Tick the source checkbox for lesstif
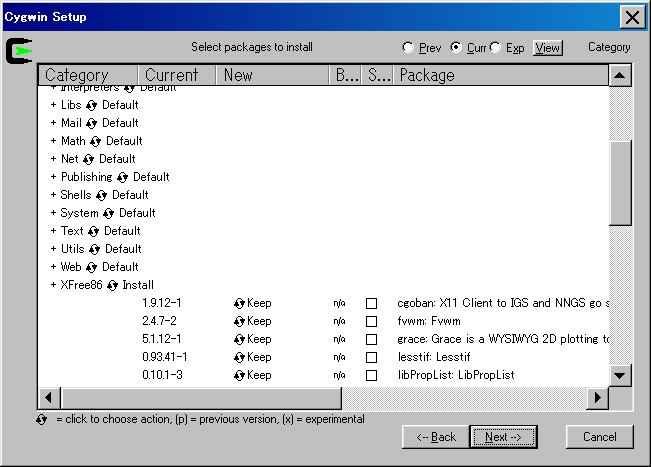651x467 pixels. point(371,357)
